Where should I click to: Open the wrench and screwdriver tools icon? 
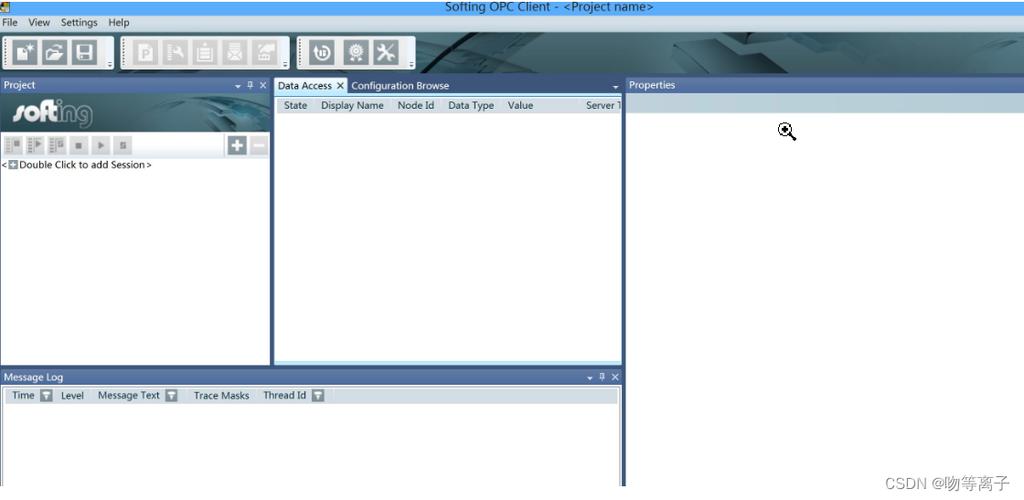(x=385, y=53)
